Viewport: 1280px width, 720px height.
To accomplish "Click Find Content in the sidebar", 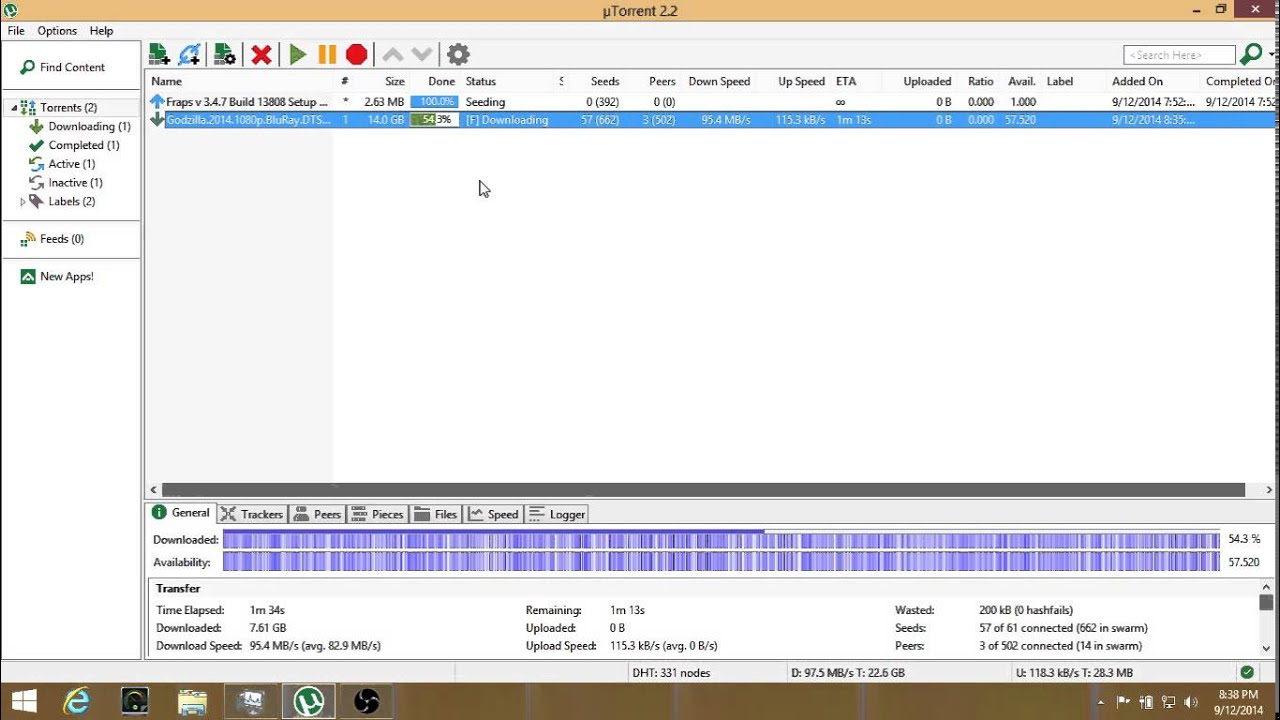I will [62, 67].
